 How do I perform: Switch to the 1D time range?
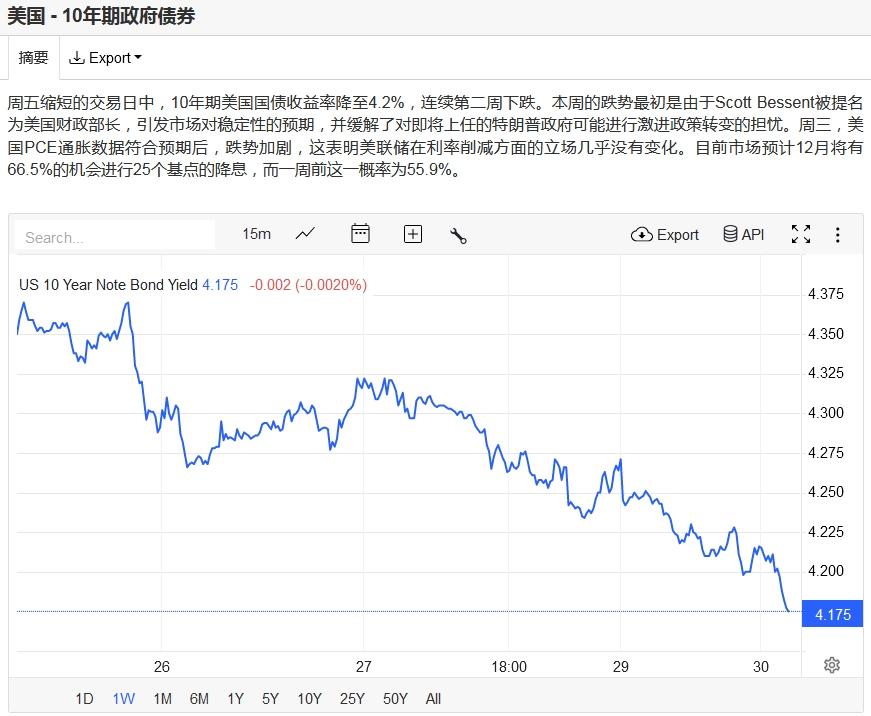click(x=84, y=699)
